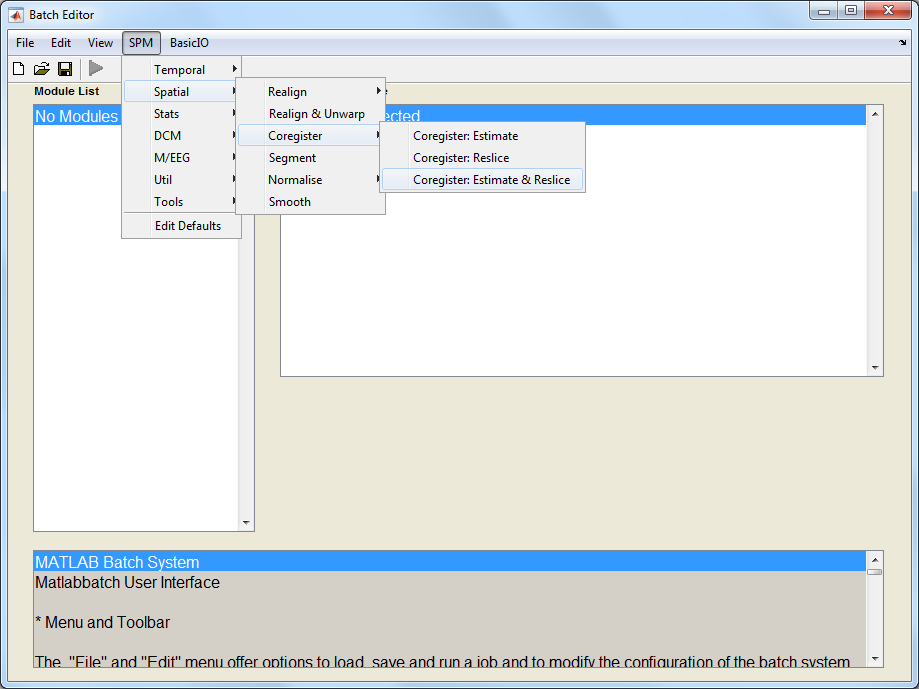This screenshot has width=919, height=689.
Task: Click the Open folder toolbar icon
Action: 41,69
